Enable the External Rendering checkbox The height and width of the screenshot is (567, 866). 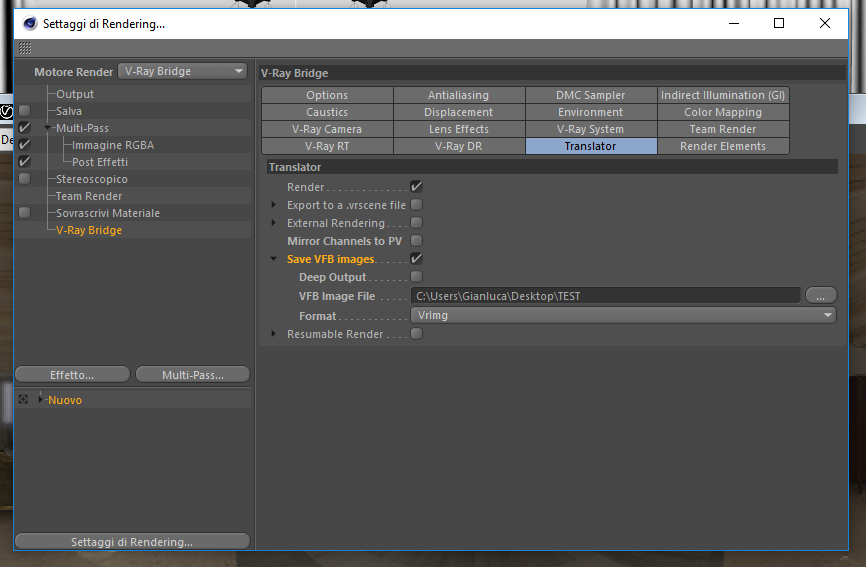pyautogui.click(x=416, y=222)
